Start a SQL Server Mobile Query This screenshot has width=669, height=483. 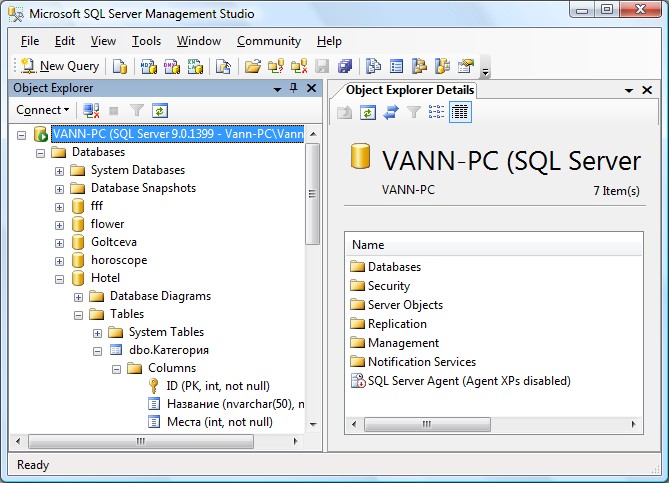(223, 66)
